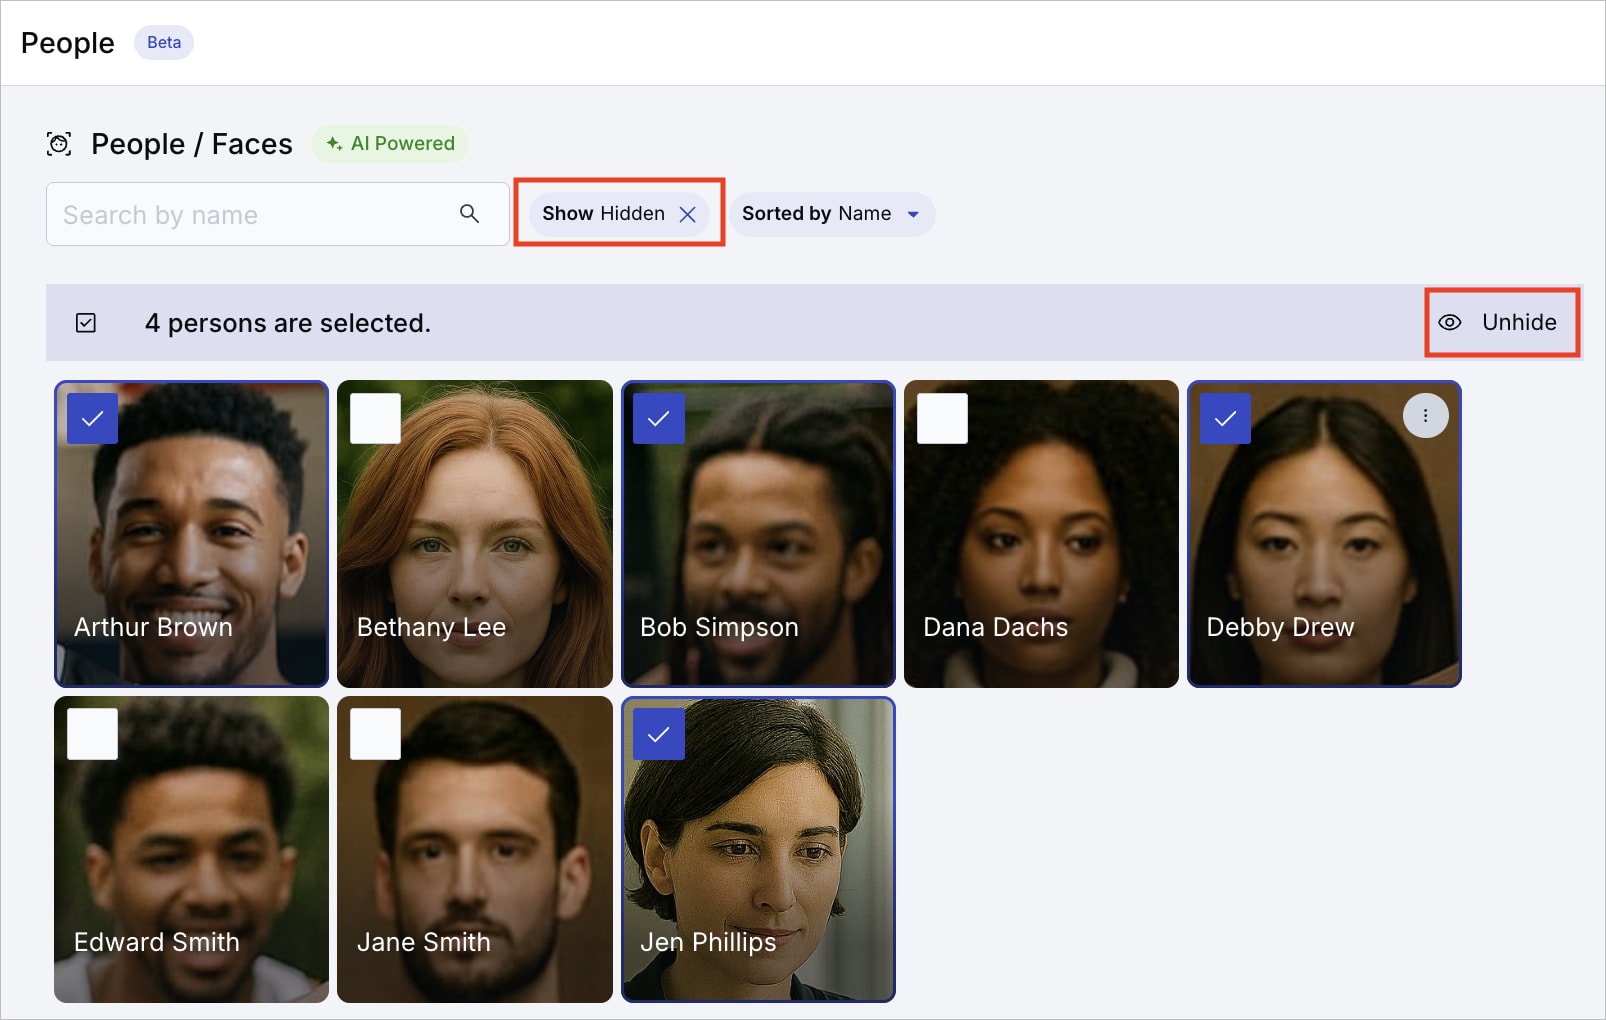Click the Beta badge next to People
Viewport: 1606px width, 1020px height.
(164, 42)
